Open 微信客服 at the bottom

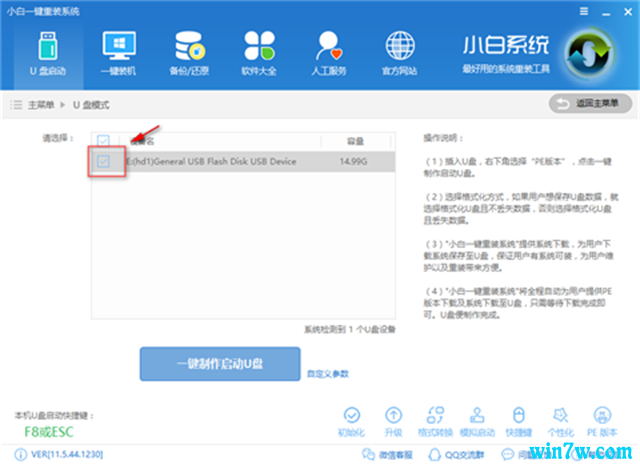coord(387,454)
